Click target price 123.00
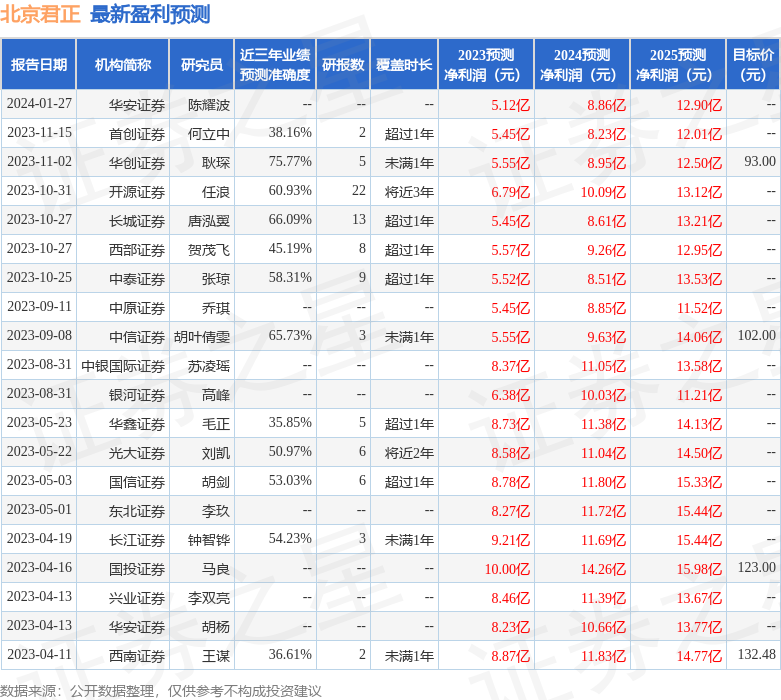 coord(757,567)
